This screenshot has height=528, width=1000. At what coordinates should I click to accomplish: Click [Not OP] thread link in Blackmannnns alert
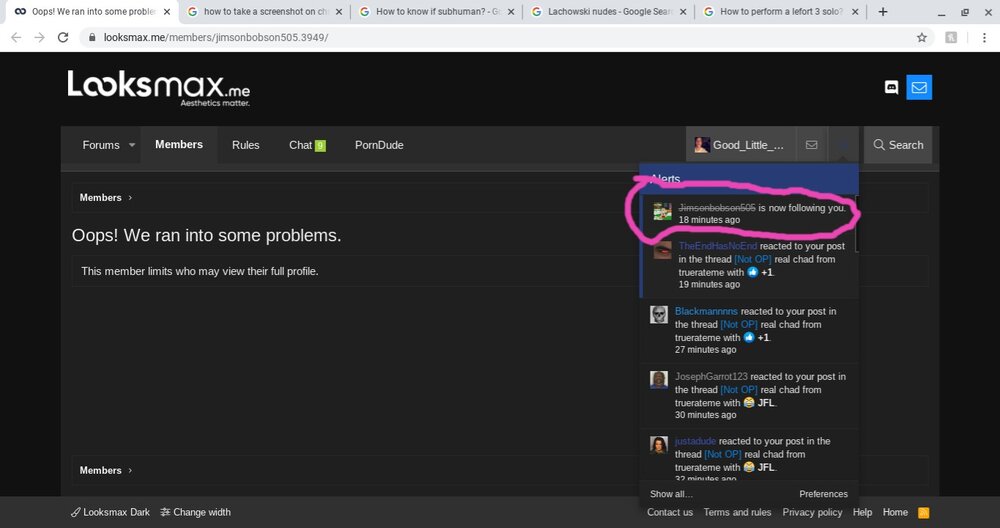[739, 325]
